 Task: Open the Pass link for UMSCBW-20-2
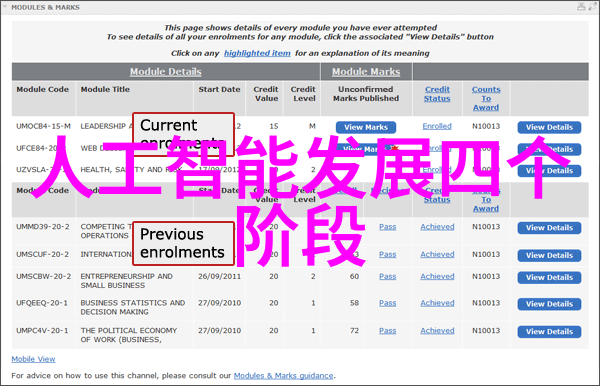tap(388, 276)
